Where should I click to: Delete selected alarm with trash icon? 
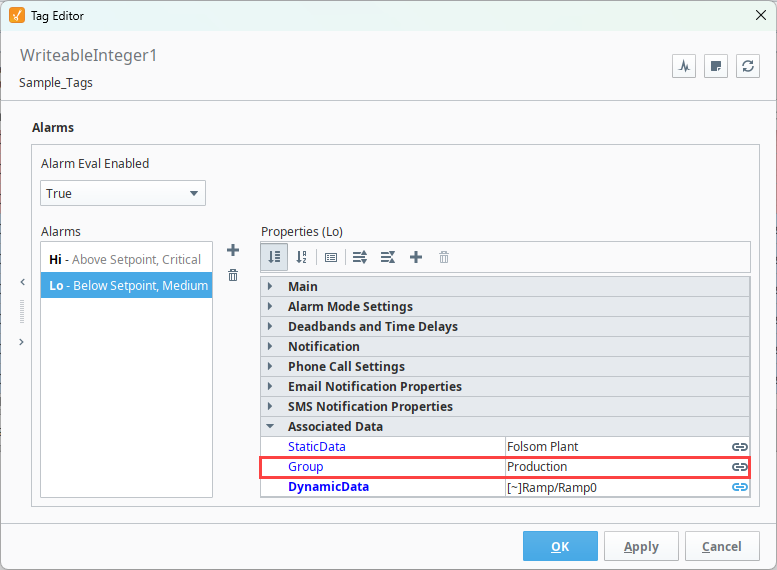click(x=233, y=275)
